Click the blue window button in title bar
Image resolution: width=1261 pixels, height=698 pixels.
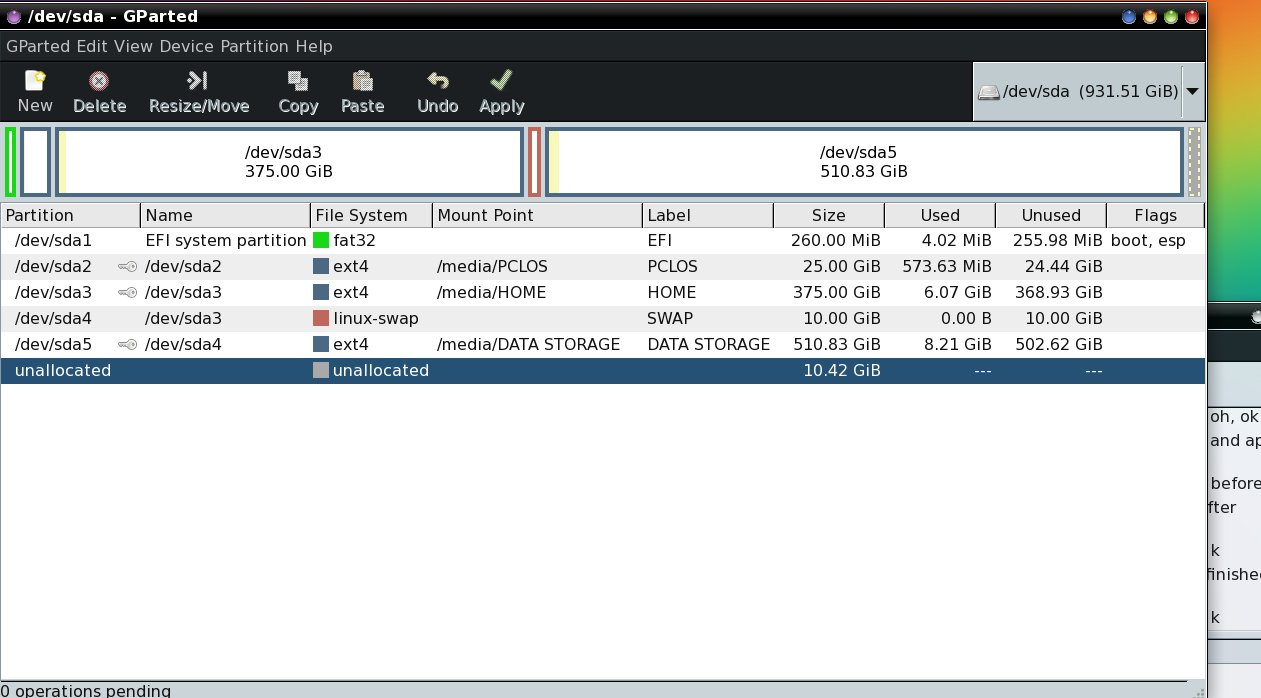(1129, 17)
